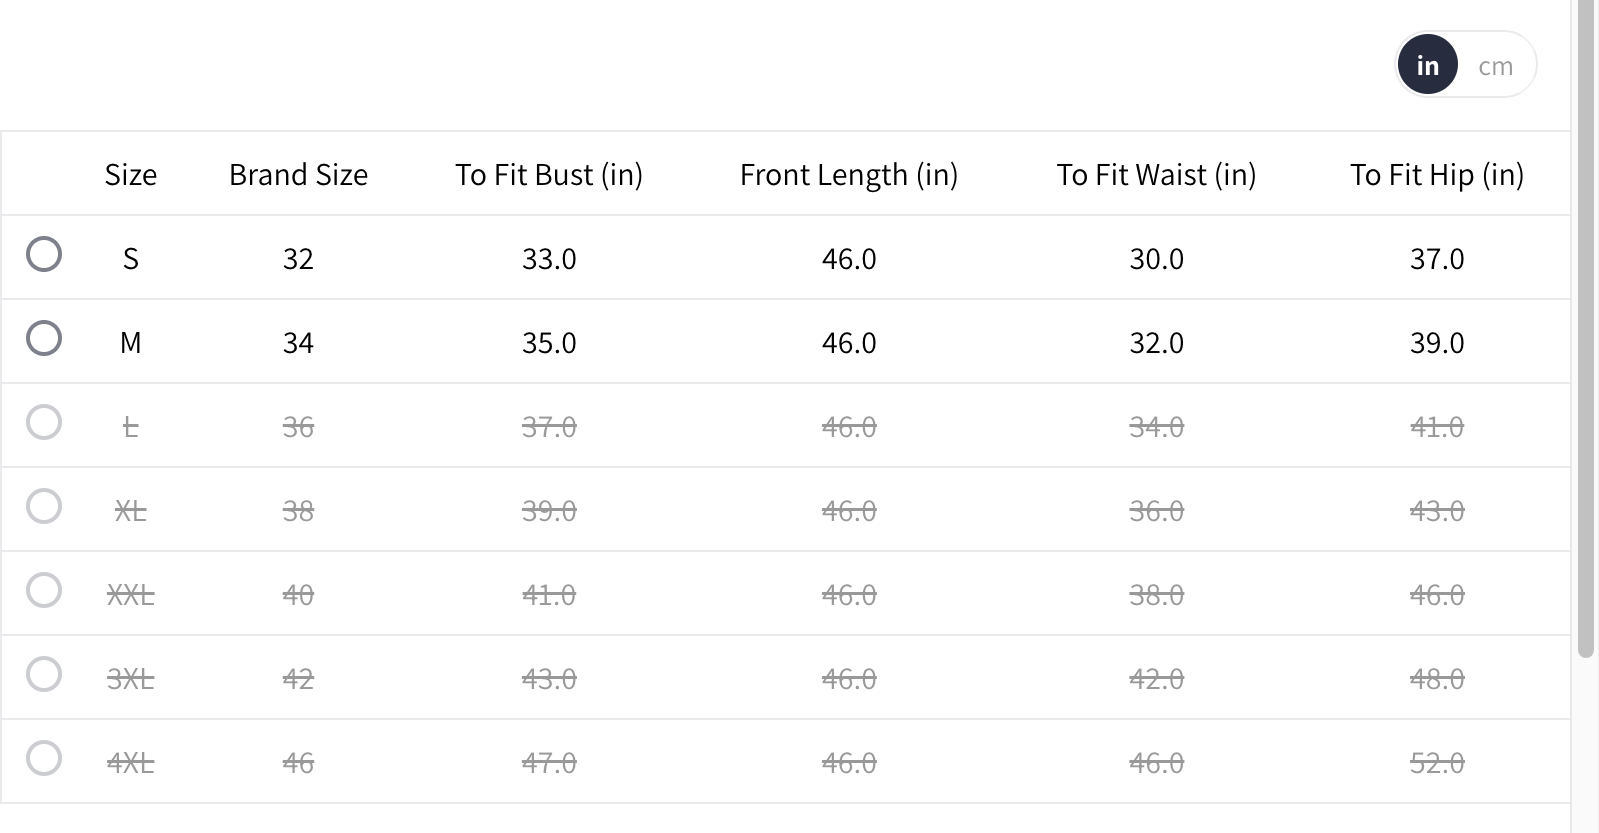The height and width of the screenshot is (833, 1599).
Task: Click the M row bust value 35.0
Action: tap(549, 343)
